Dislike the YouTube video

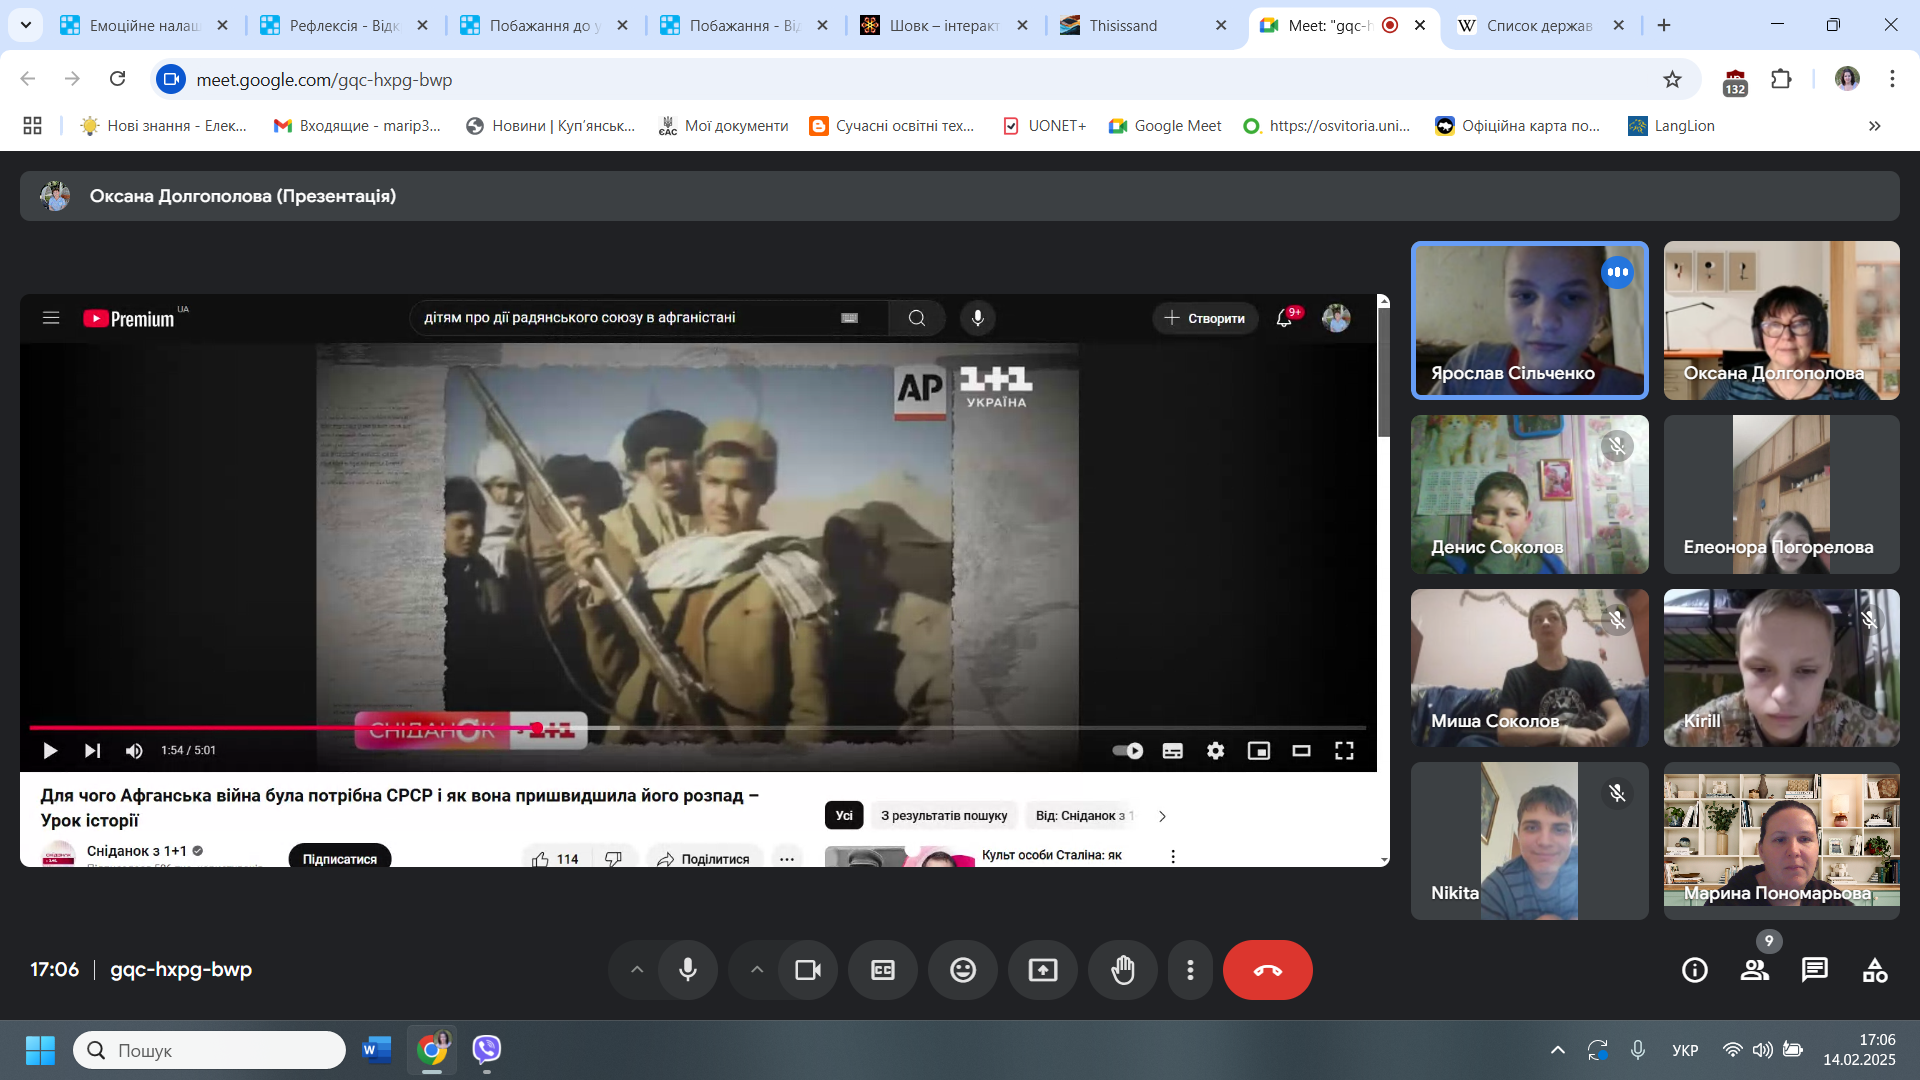pos(614,859)
